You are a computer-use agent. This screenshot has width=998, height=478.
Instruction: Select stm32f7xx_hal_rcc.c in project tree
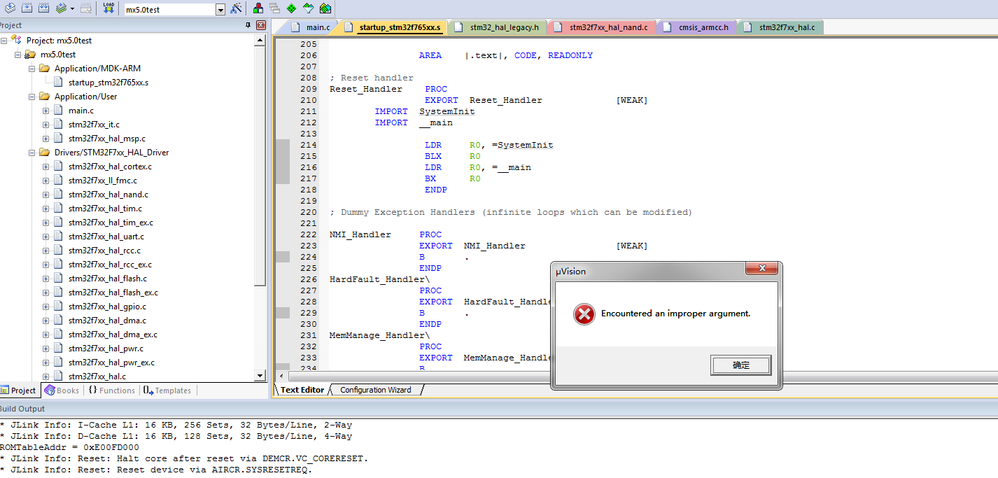[x=104, y=250]
